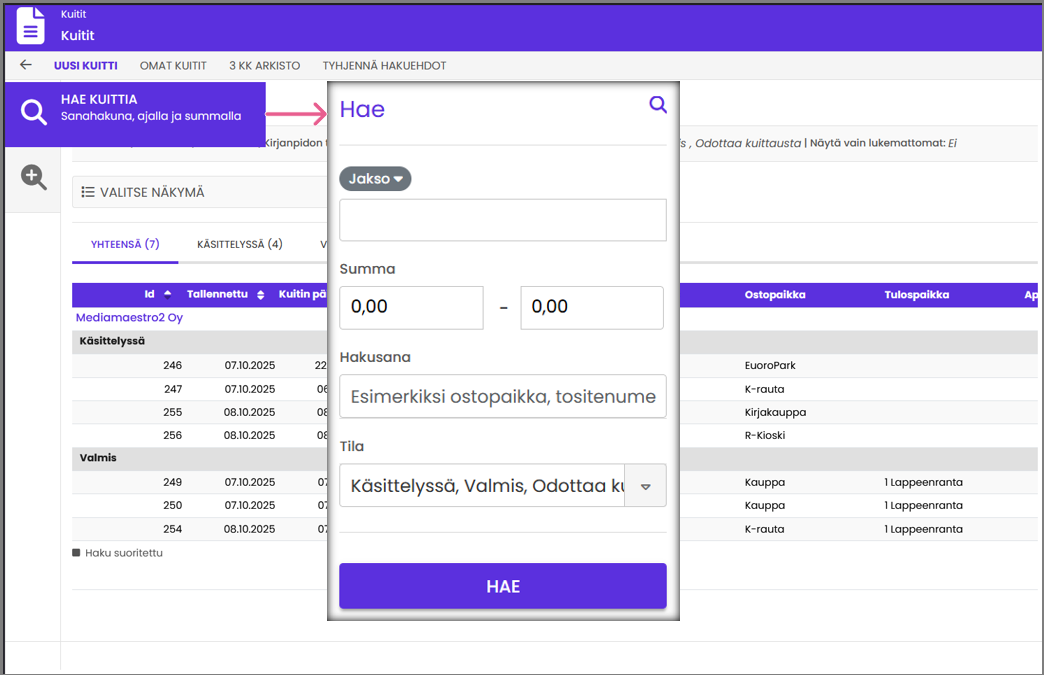
Task: Click the Hae kuittia search icon
Action: pyautogui.click(x=34, y=113)
